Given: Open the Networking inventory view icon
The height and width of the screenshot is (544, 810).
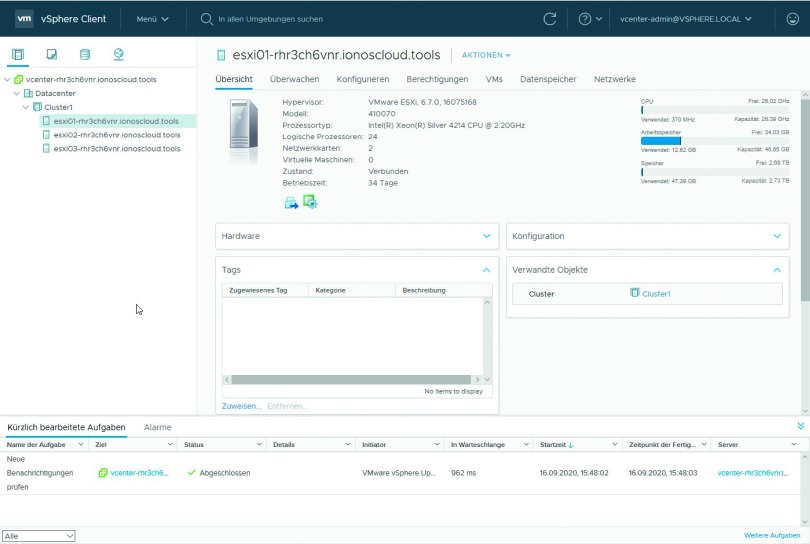Looking at the screenshot, I should coord(118,54).
